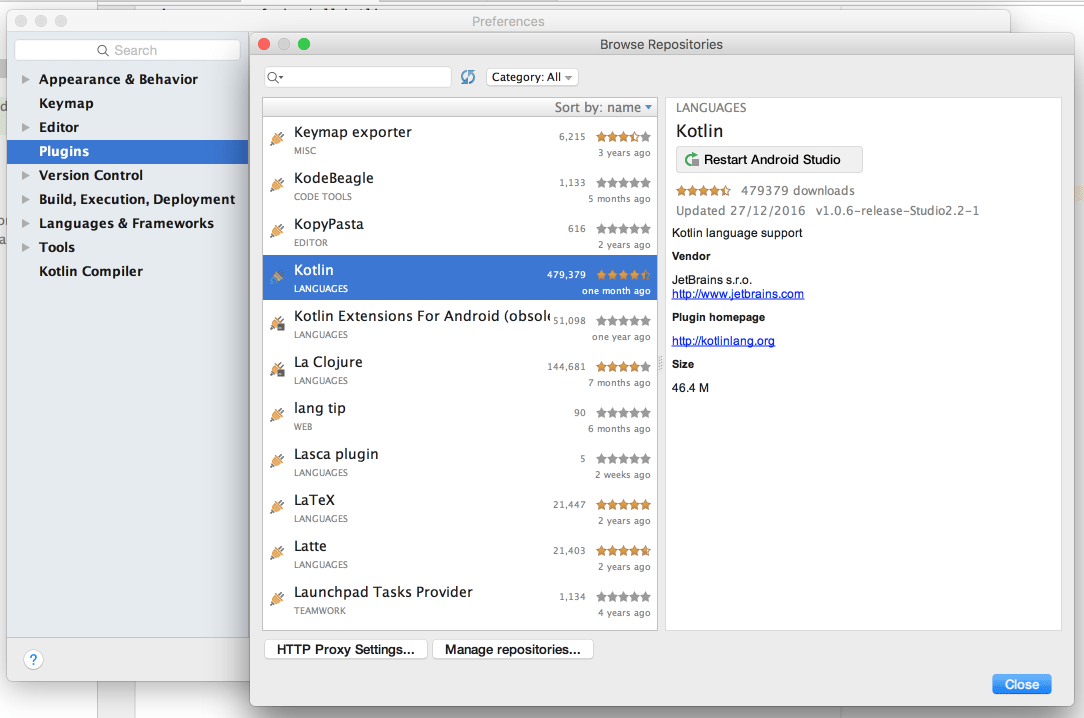
Task: Click the Latte plugin icon
Action: [277, 552]
